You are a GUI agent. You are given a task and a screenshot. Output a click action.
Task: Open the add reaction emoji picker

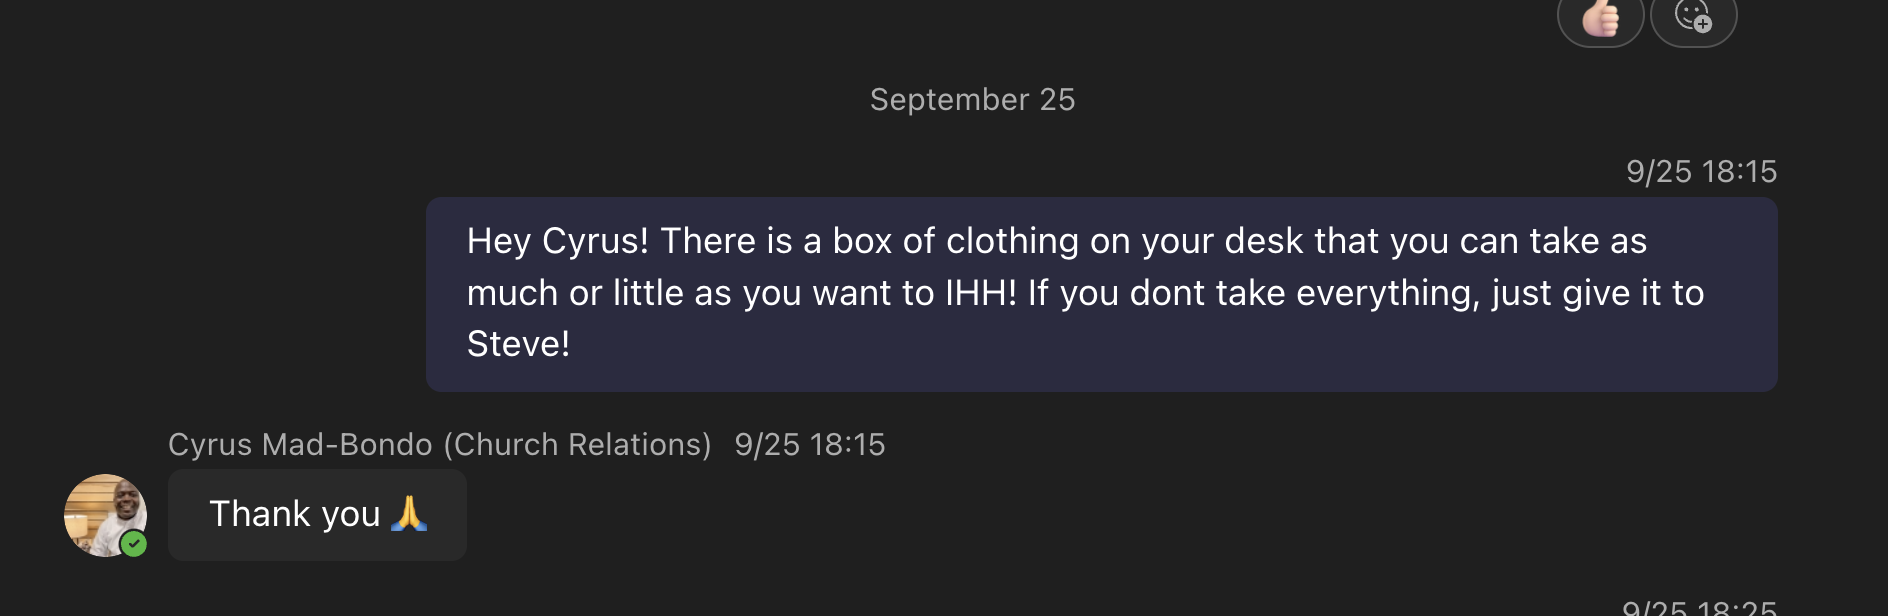coord(1693,18)
